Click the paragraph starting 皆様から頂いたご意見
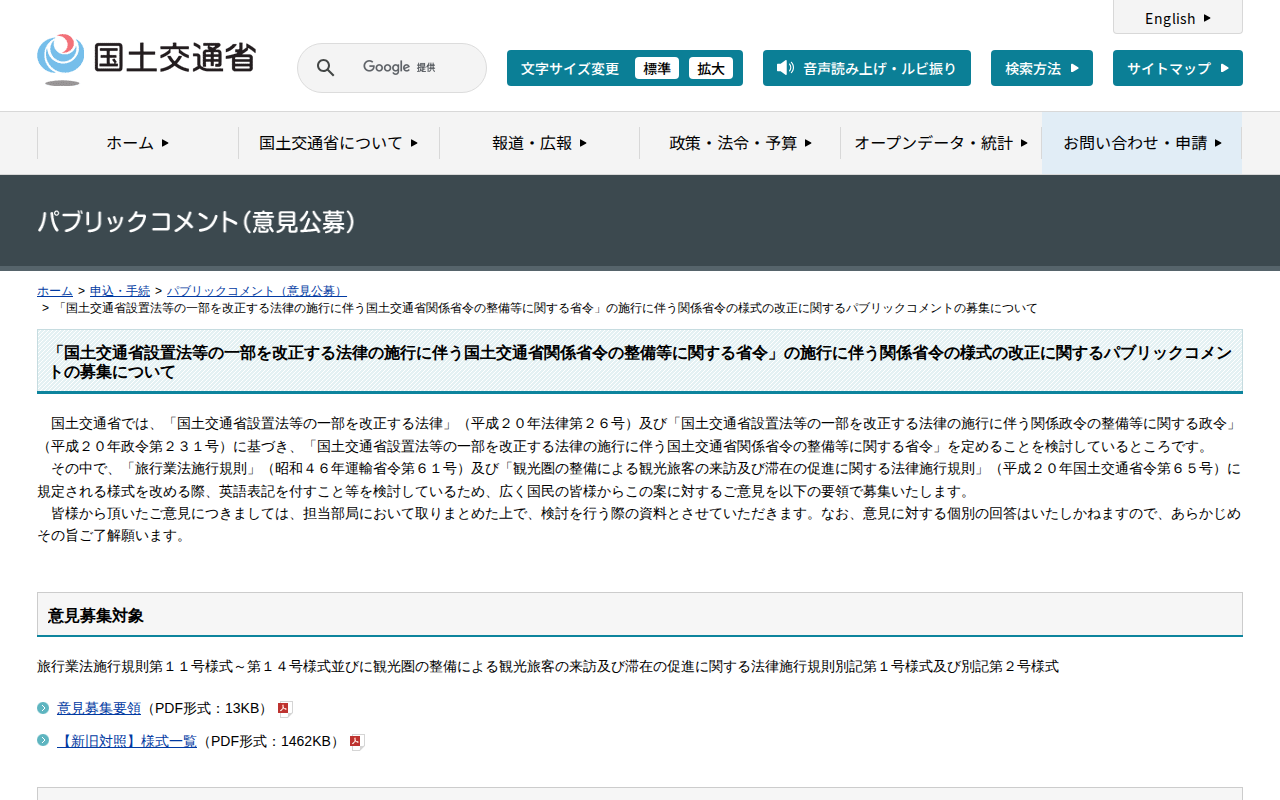 [x=640, y=525]
